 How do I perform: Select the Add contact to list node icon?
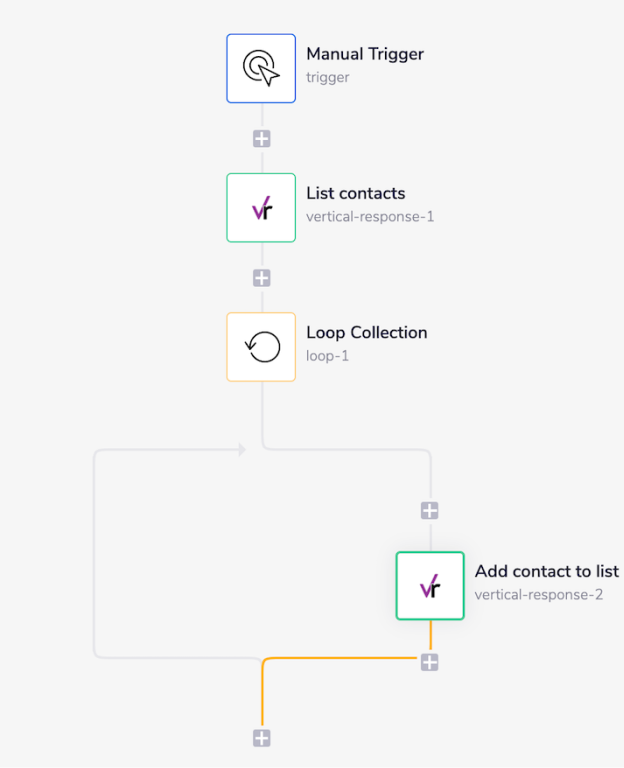pos(430,586)
